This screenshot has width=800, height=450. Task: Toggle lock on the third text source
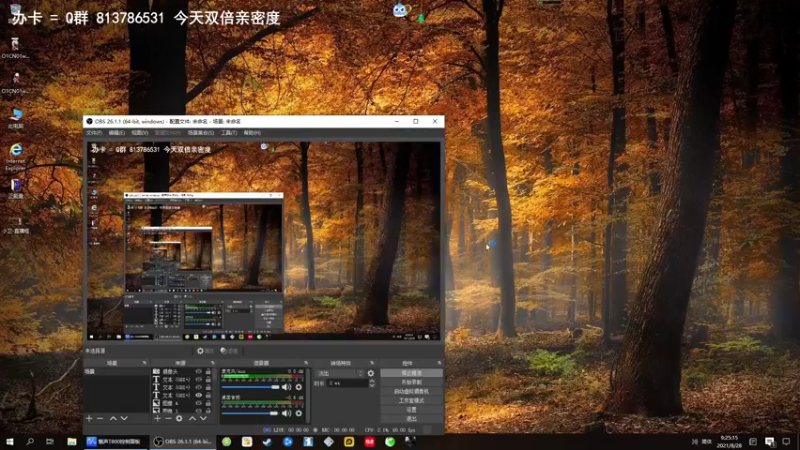coord(208,395)
